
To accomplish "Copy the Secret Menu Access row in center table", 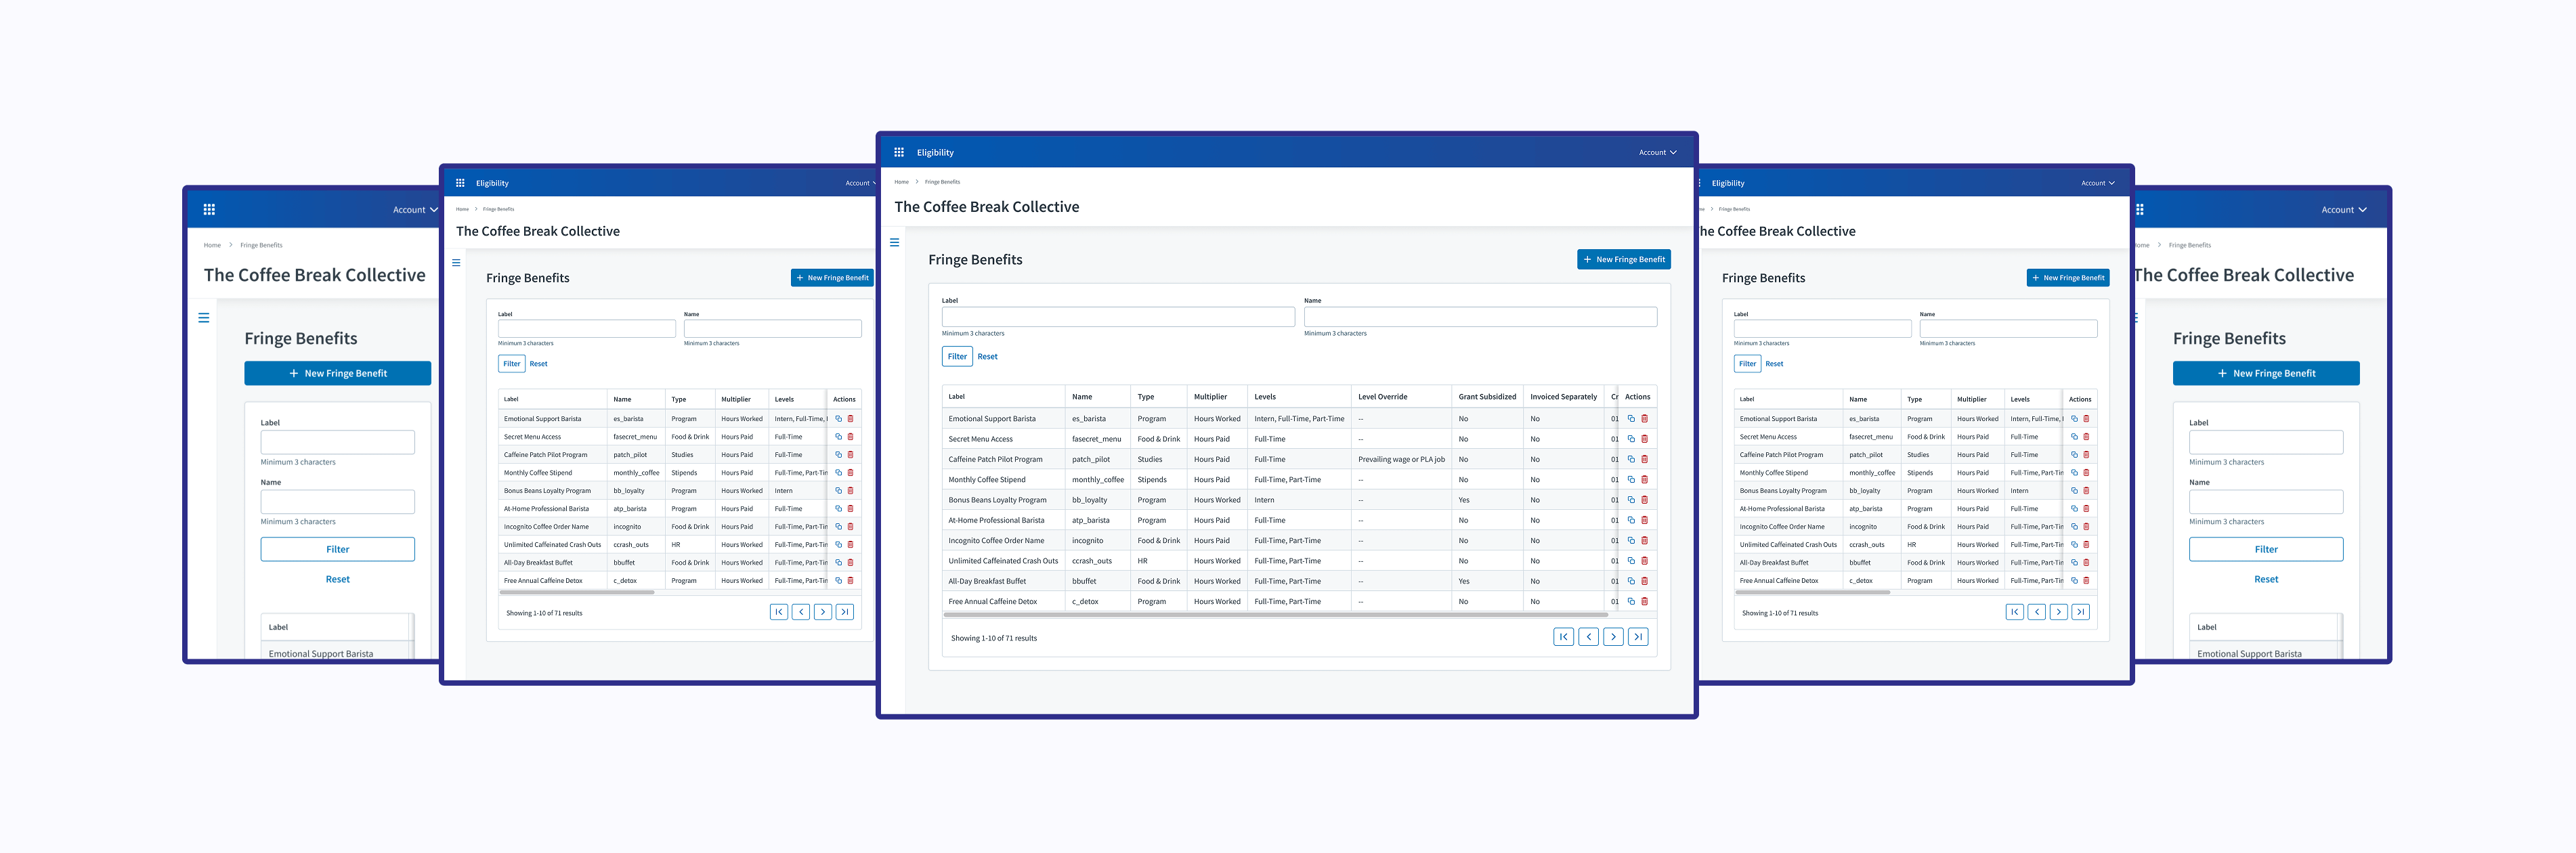I will click(1631, 439).
